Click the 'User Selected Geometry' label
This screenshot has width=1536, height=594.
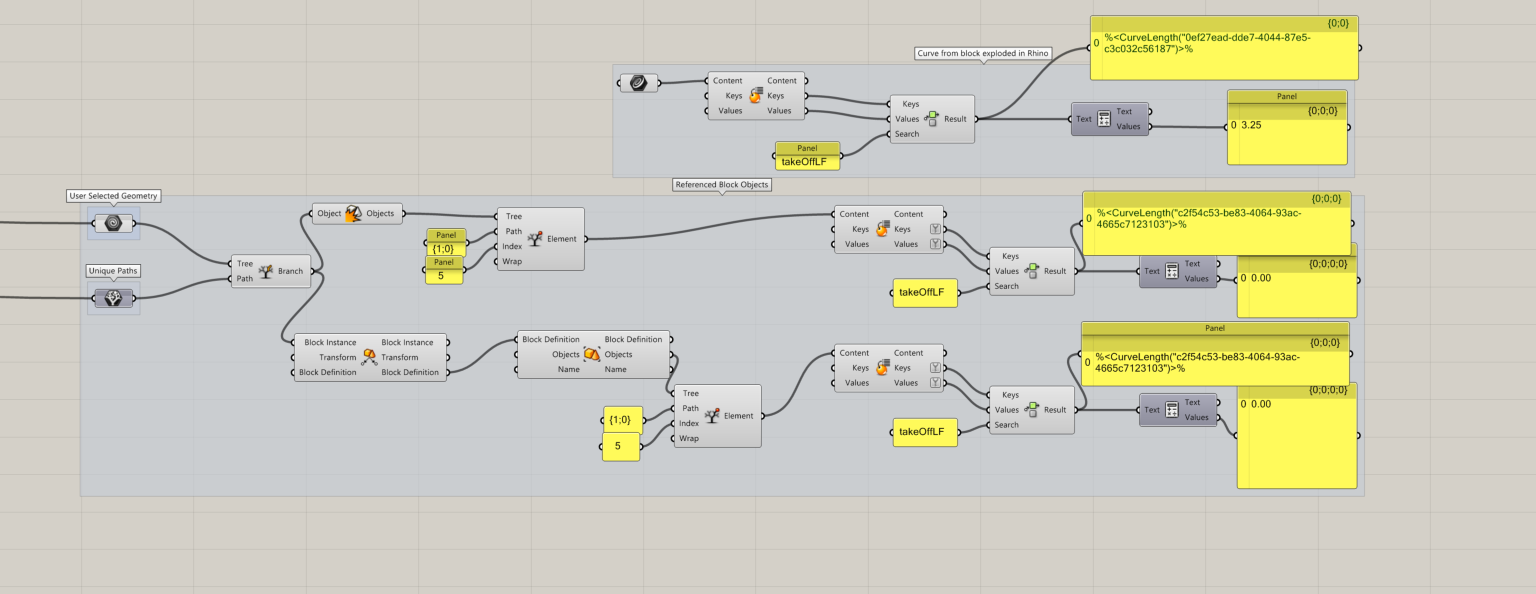click(113, 197)
